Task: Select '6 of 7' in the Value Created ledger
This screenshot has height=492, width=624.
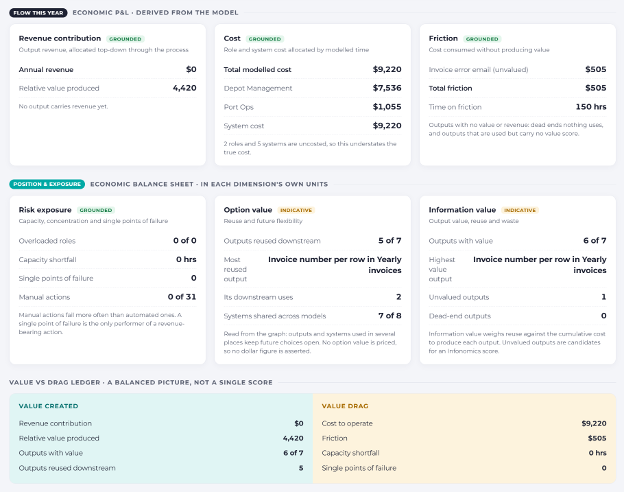Action: (293, 453)
